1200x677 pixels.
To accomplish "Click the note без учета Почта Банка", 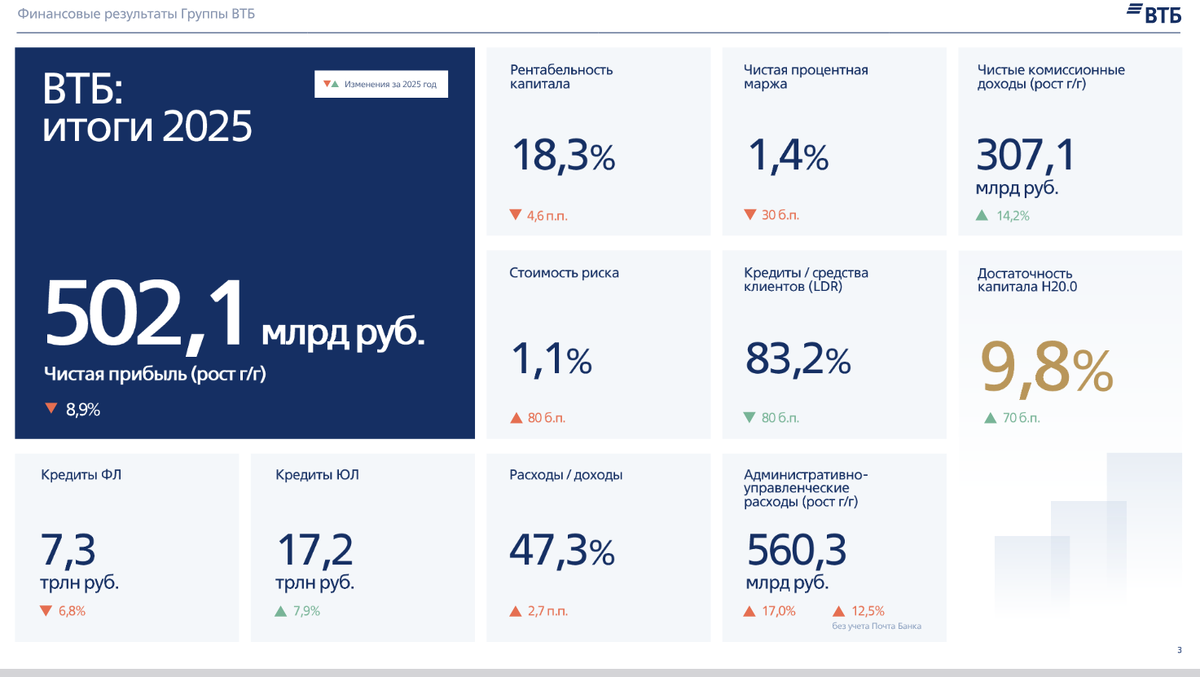I will click(876, 626).
